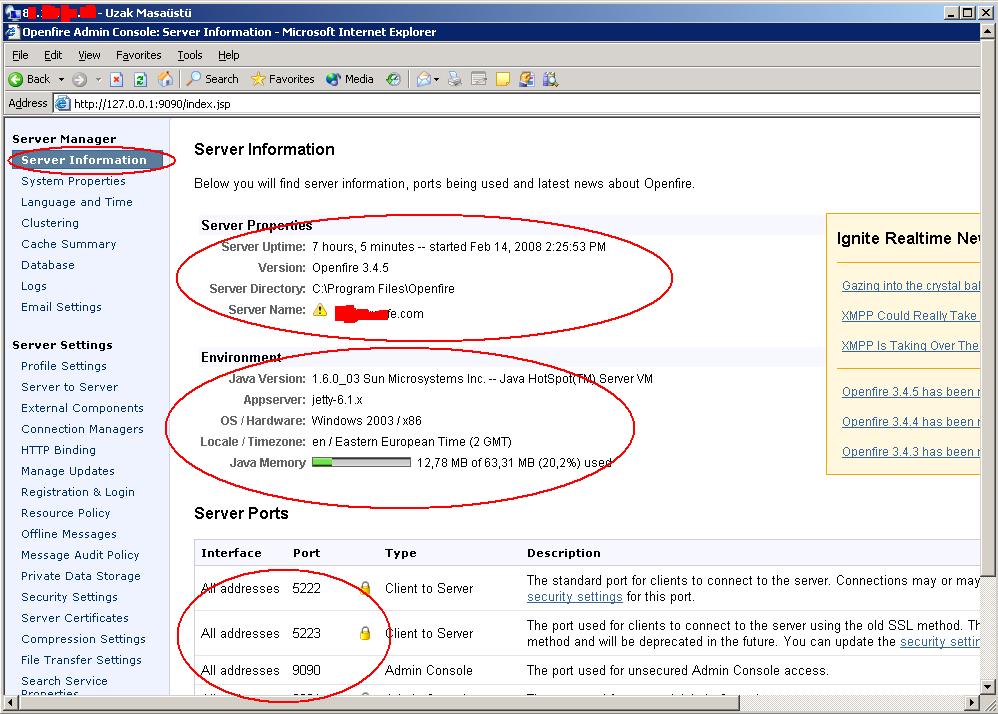Open the Edit menu
The height and width of the screenshot is (714, 998).
(x=53, y=55)
